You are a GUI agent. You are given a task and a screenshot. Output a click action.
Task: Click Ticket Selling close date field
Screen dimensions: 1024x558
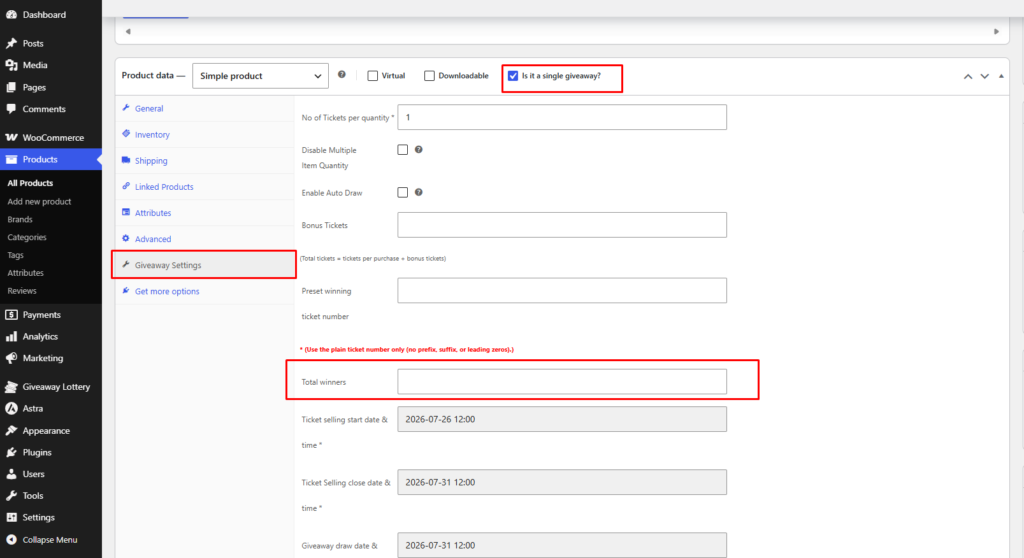pyautogui.click(x=562, y=482)
